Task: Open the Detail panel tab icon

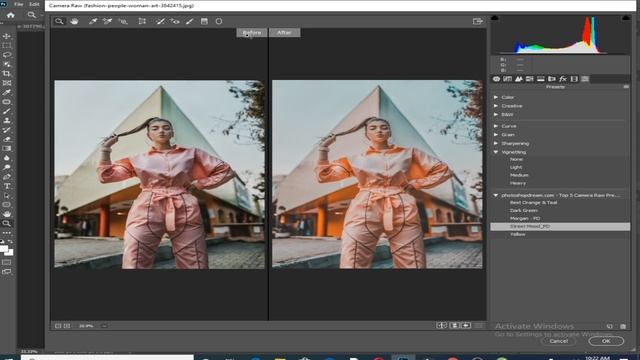Action: [518, 79]
